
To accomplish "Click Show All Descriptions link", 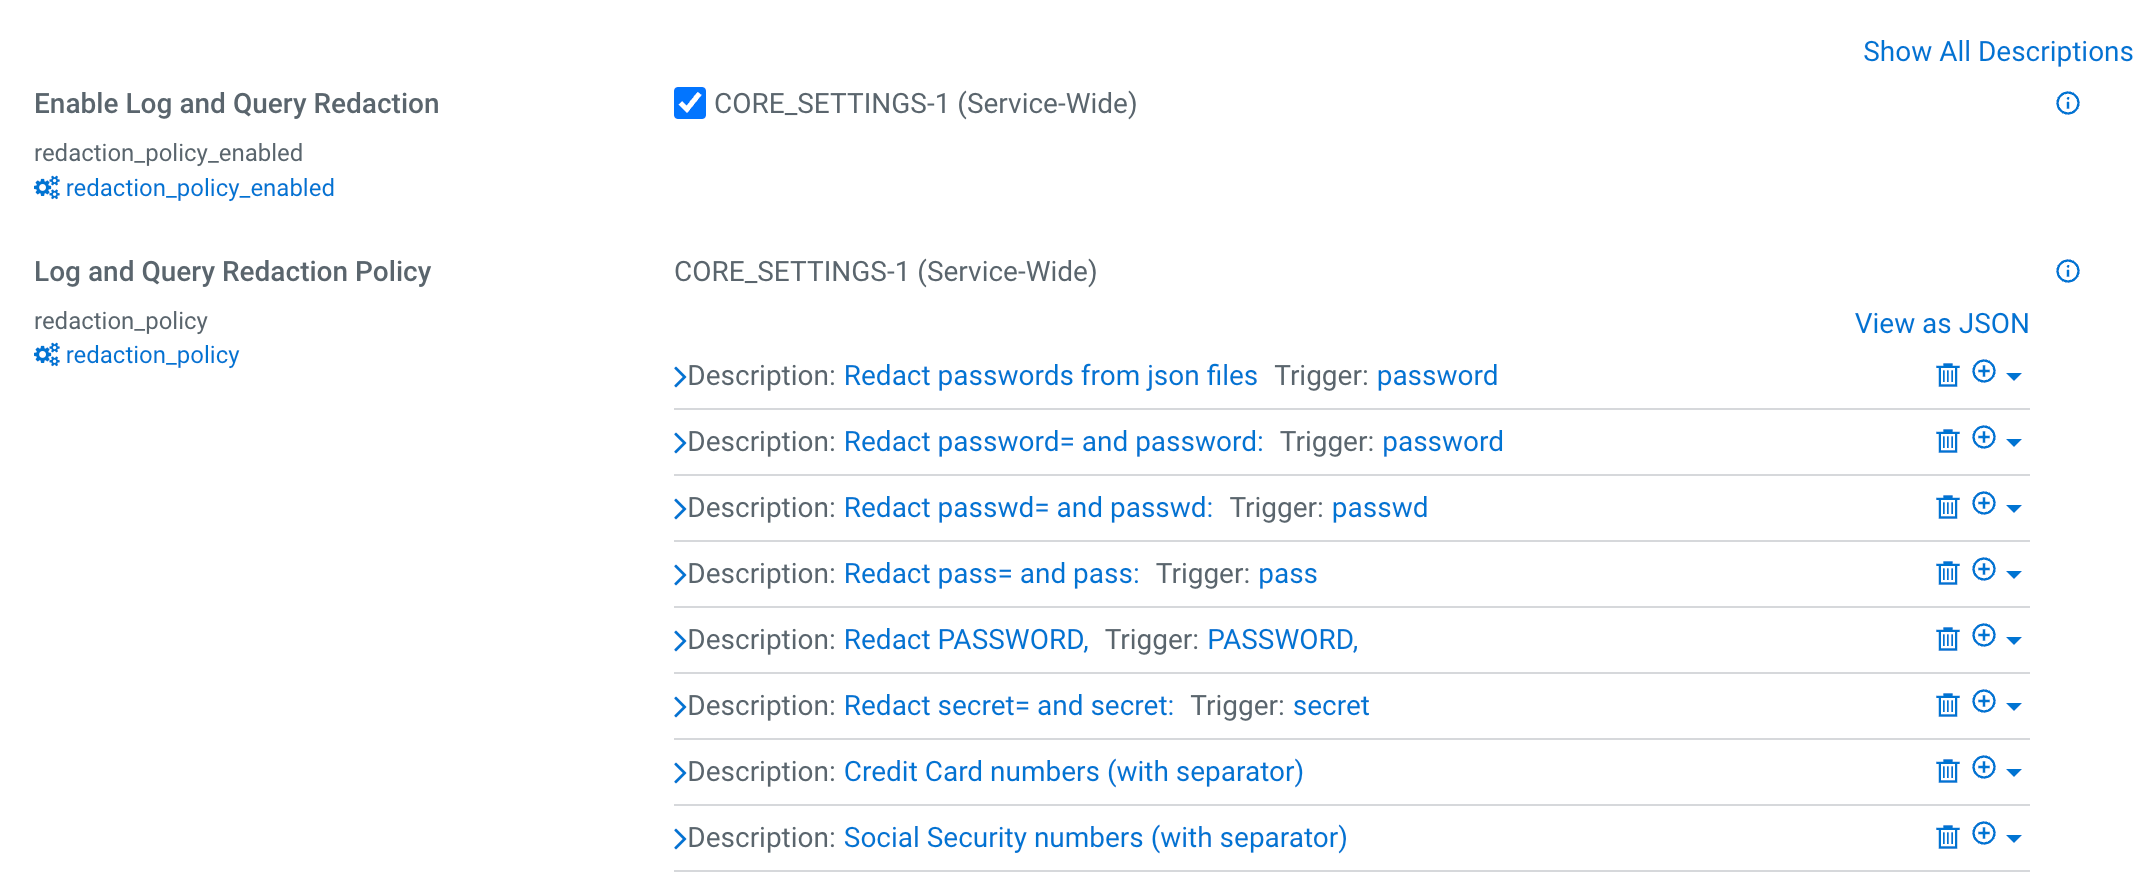I will click(1997, 52).
